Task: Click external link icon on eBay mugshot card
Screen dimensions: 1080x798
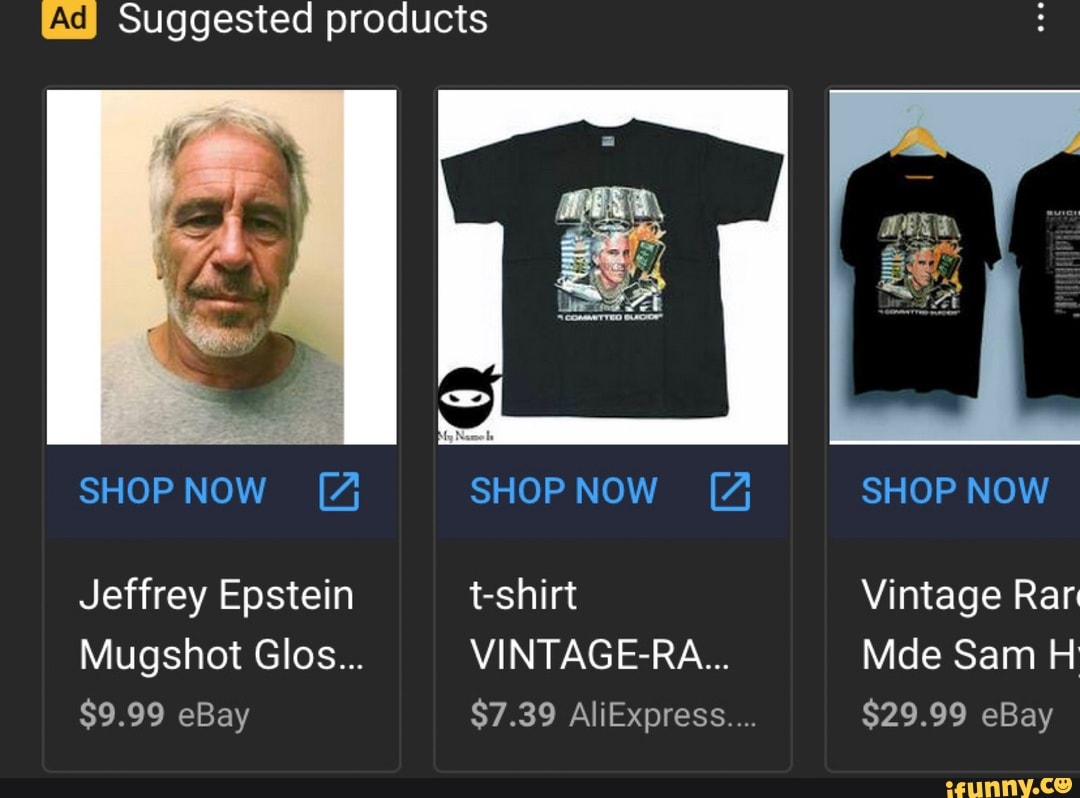Action: tap(339, 491)
